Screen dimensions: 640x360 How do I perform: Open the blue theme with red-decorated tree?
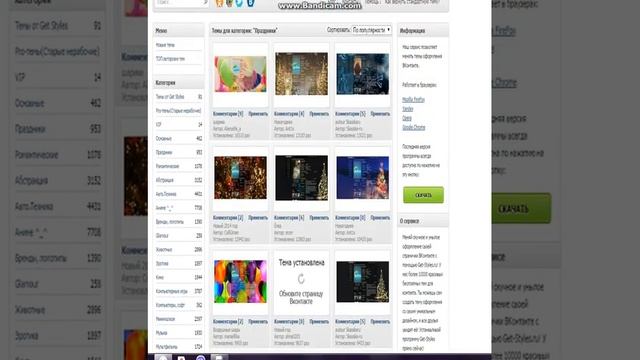[x=362, y=178]
